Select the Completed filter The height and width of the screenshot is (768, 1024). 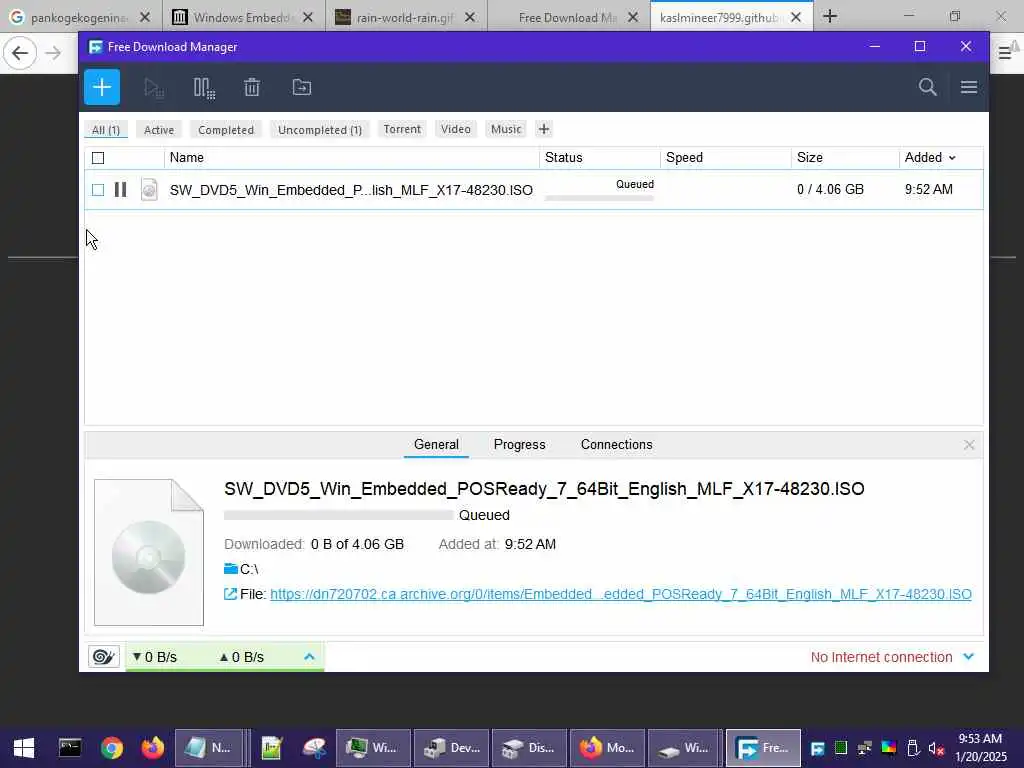tap(226, 129)
